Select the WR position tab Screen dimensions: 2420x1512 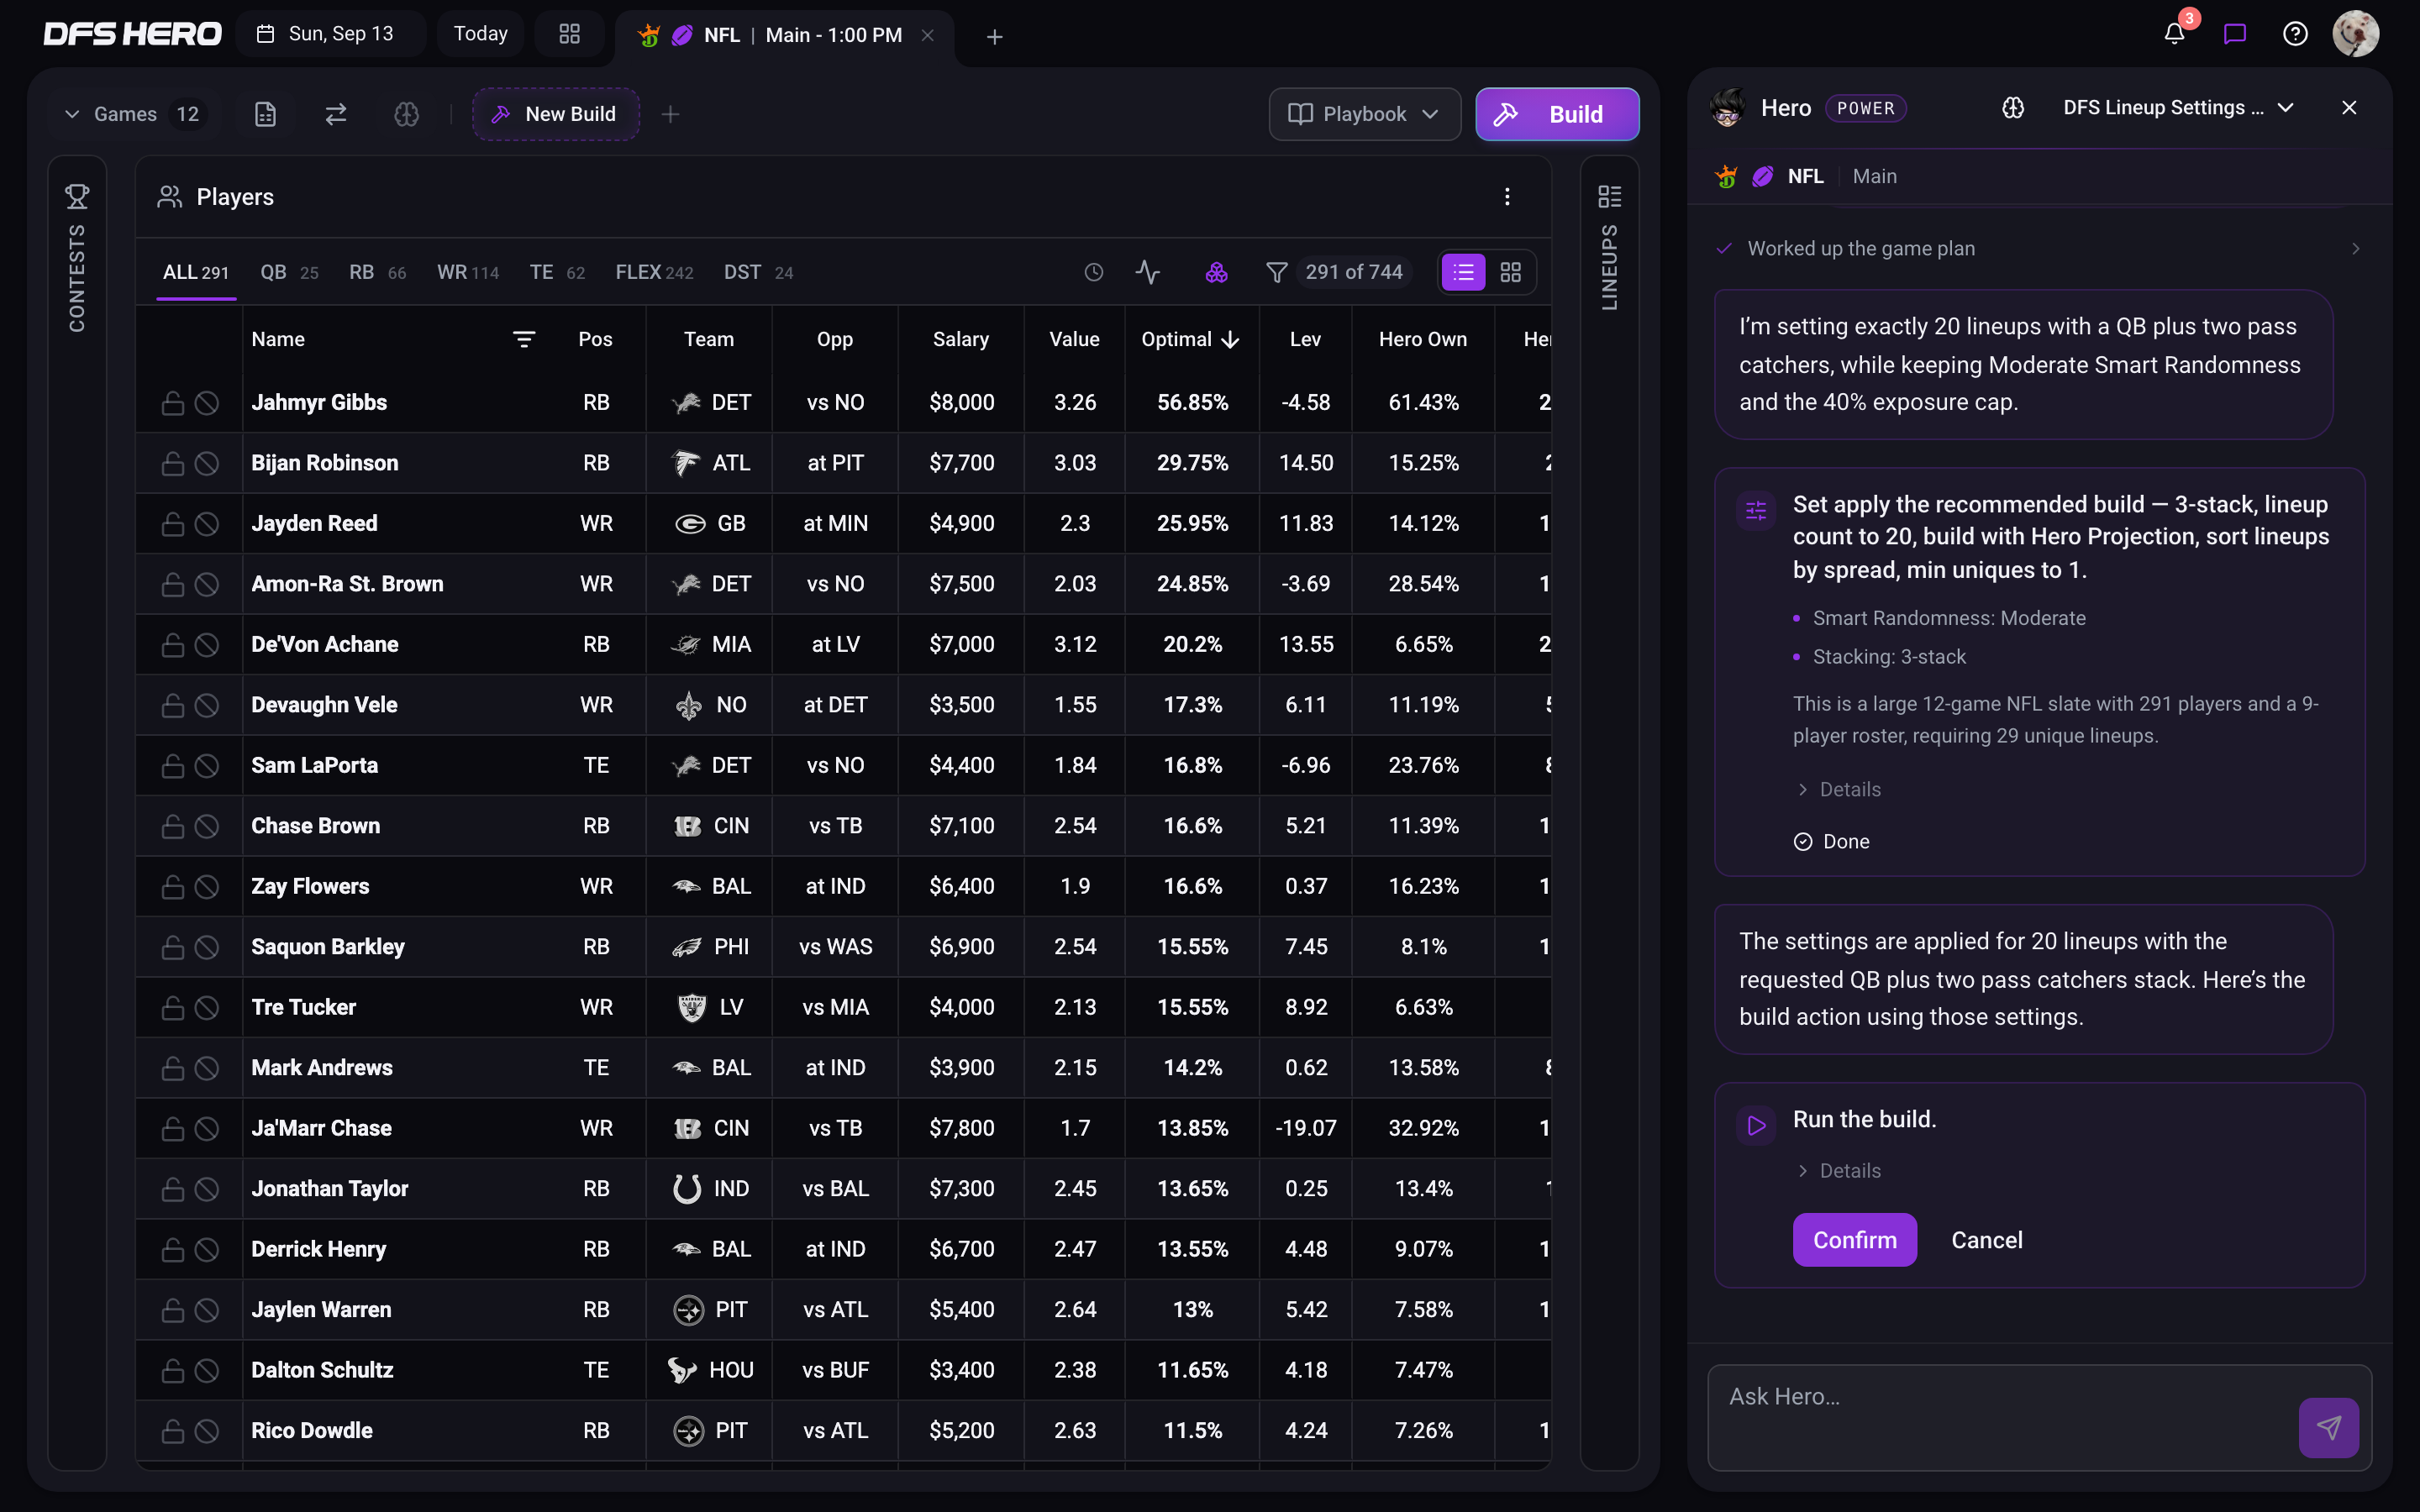[x=468, y=272]
